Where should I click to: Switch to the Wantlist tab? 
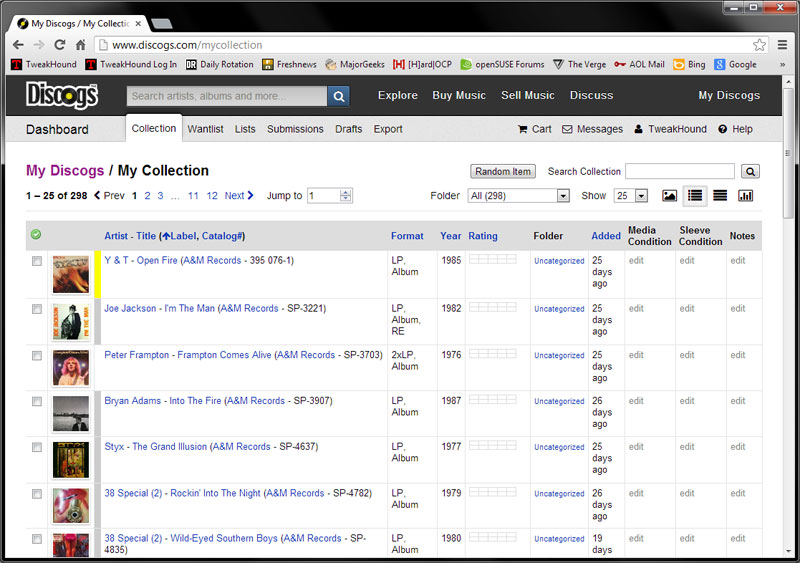click(x=206, y=129)
